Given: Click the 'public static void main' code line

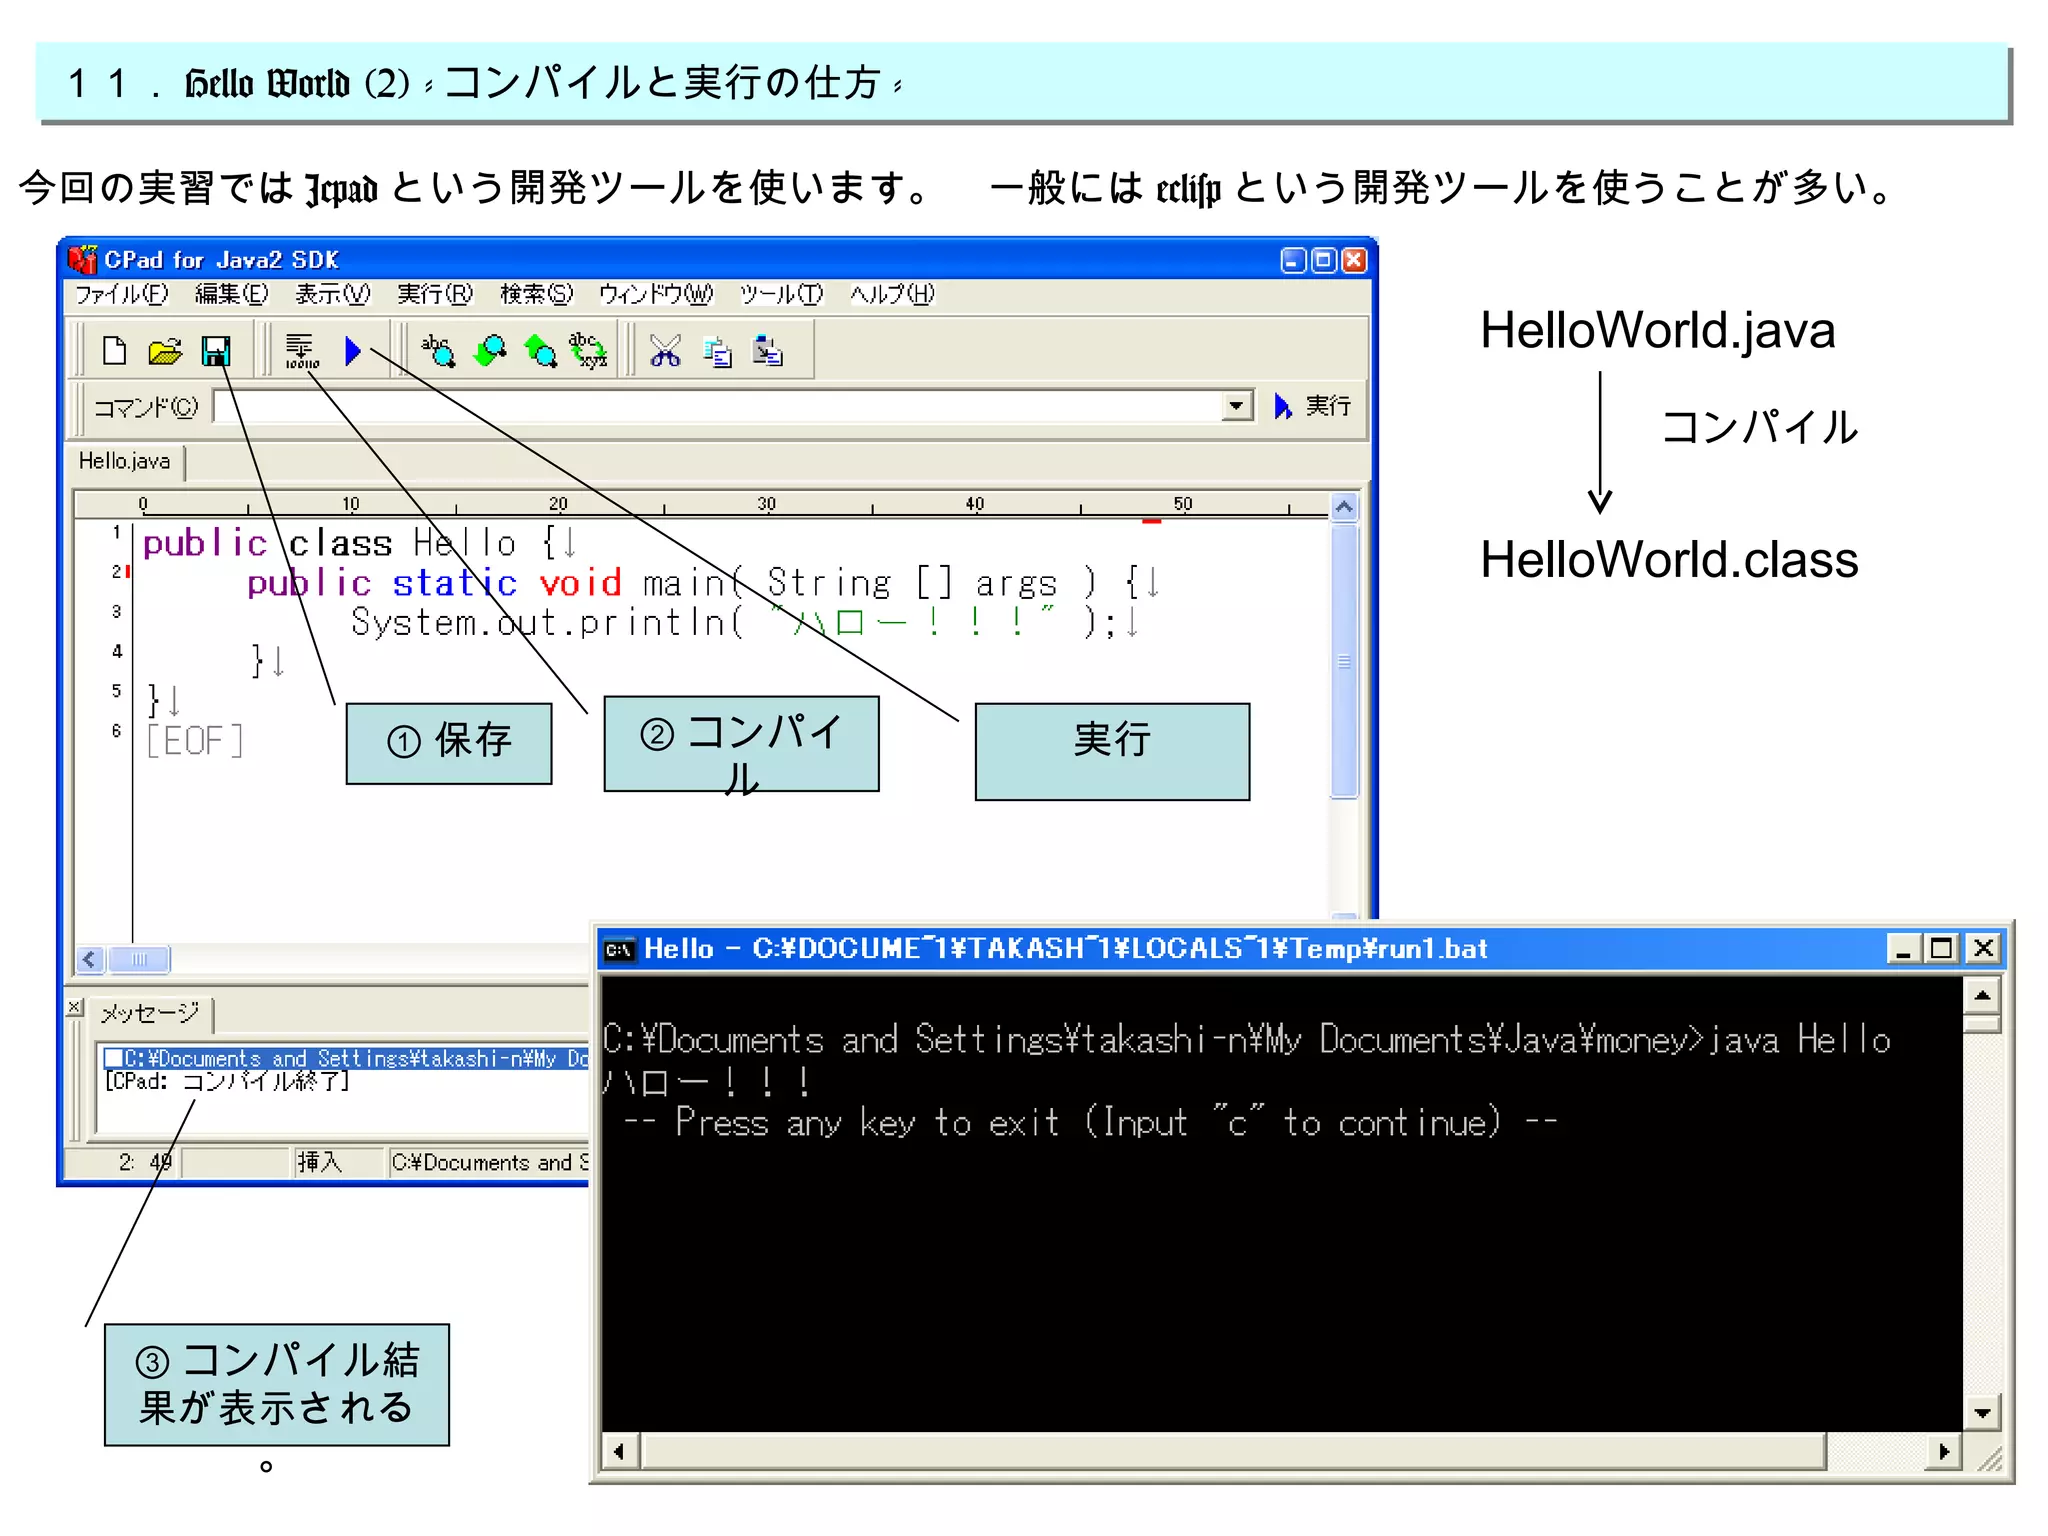Looking at the screenshot, I should tap(704, 583).
